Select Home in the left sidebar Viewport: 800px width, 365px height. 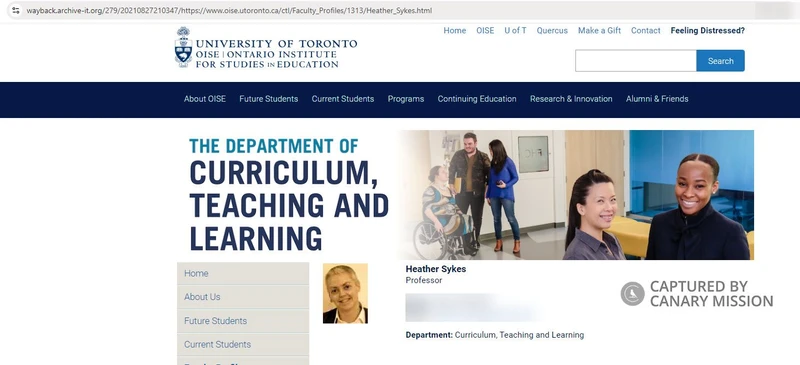[x=243, y=274]
